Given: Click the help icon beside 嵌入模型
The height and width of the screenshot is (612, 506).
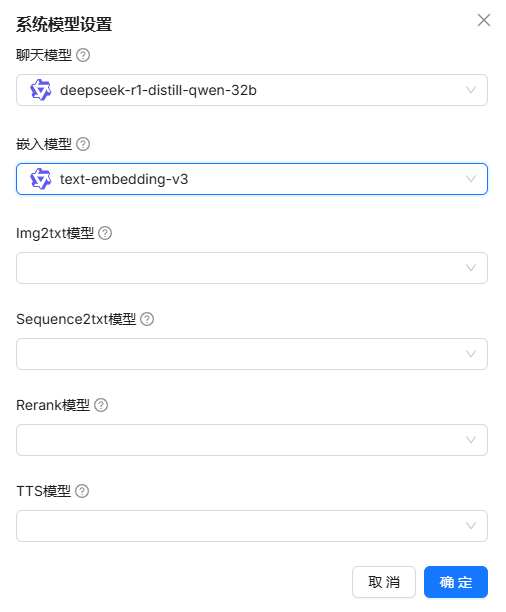Looking at the screenshot, I should pos(83,144).
